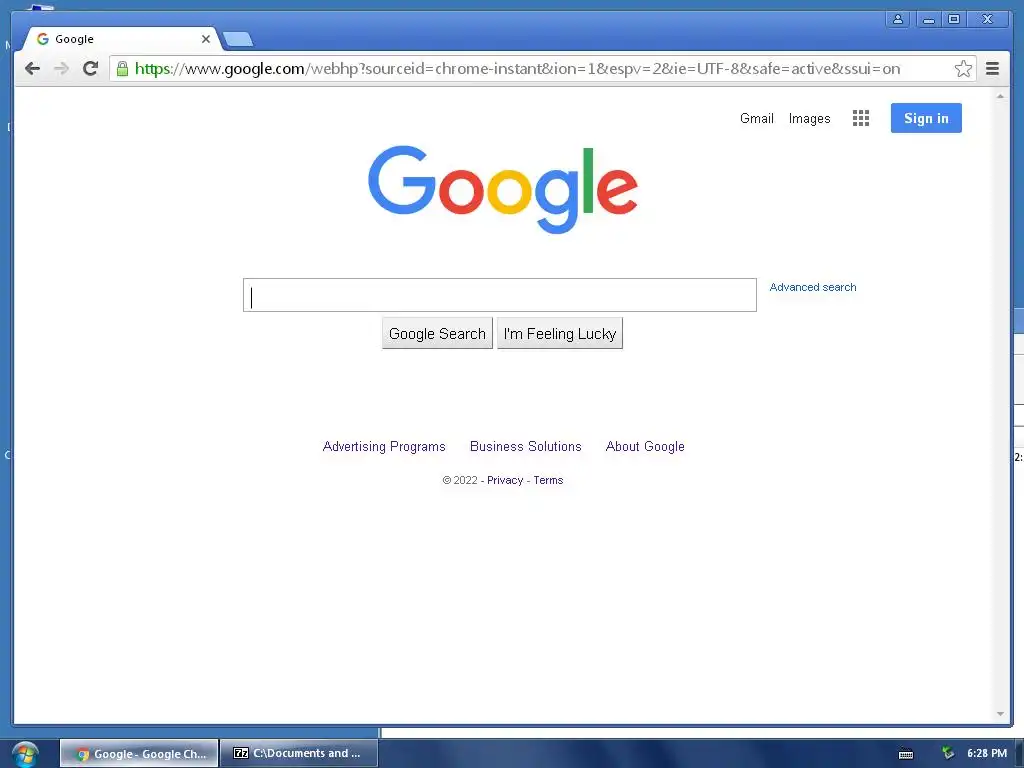The image size is (1024, 768).
Task: Switch to 7-Zip C:\Documents taskbar item
Action: click(x=299, y=754)
